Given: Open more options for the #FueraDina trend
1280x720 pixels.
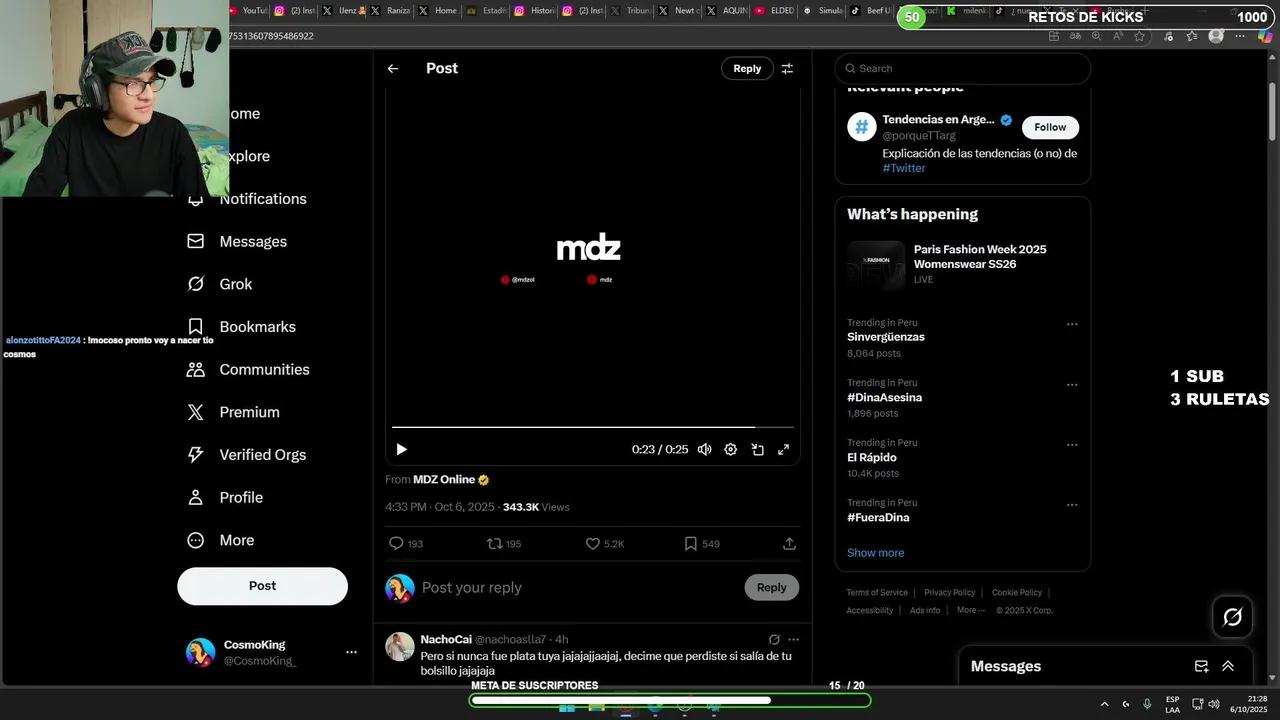Looking at the screenshot, I should pos(1072,505).
